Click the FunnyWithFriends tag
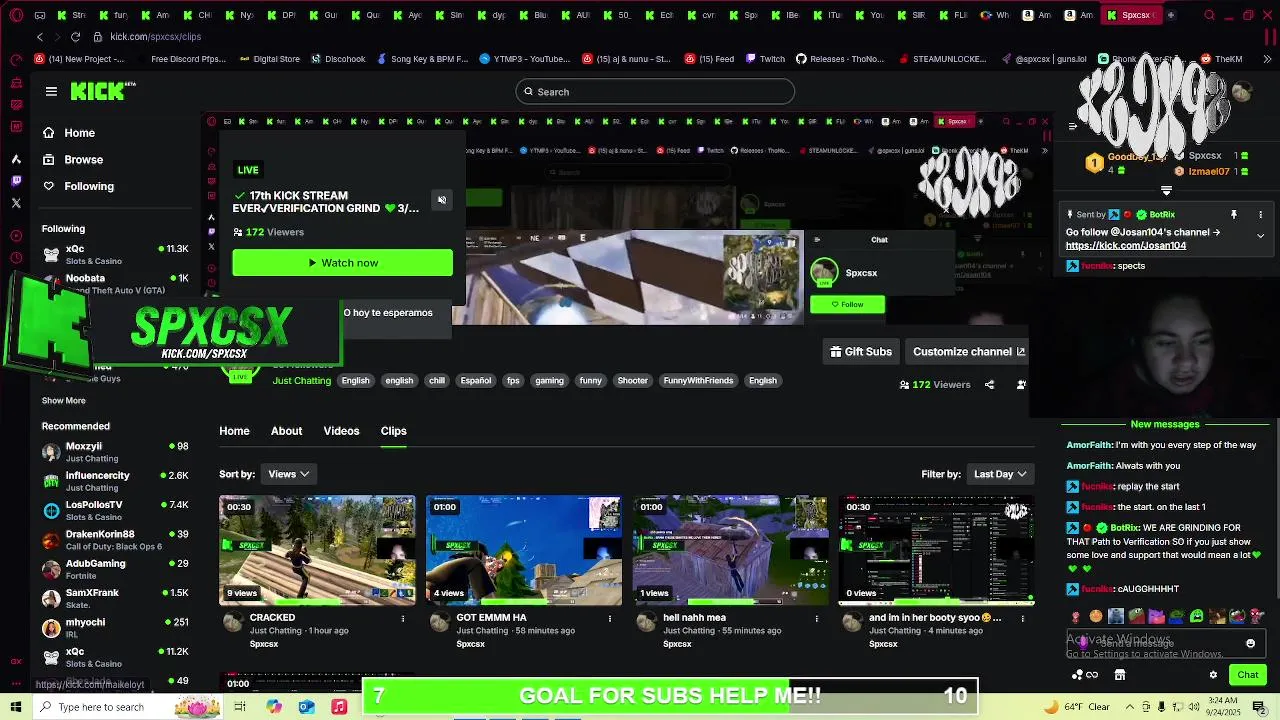 pyautogui.click(x=698, y=381)
